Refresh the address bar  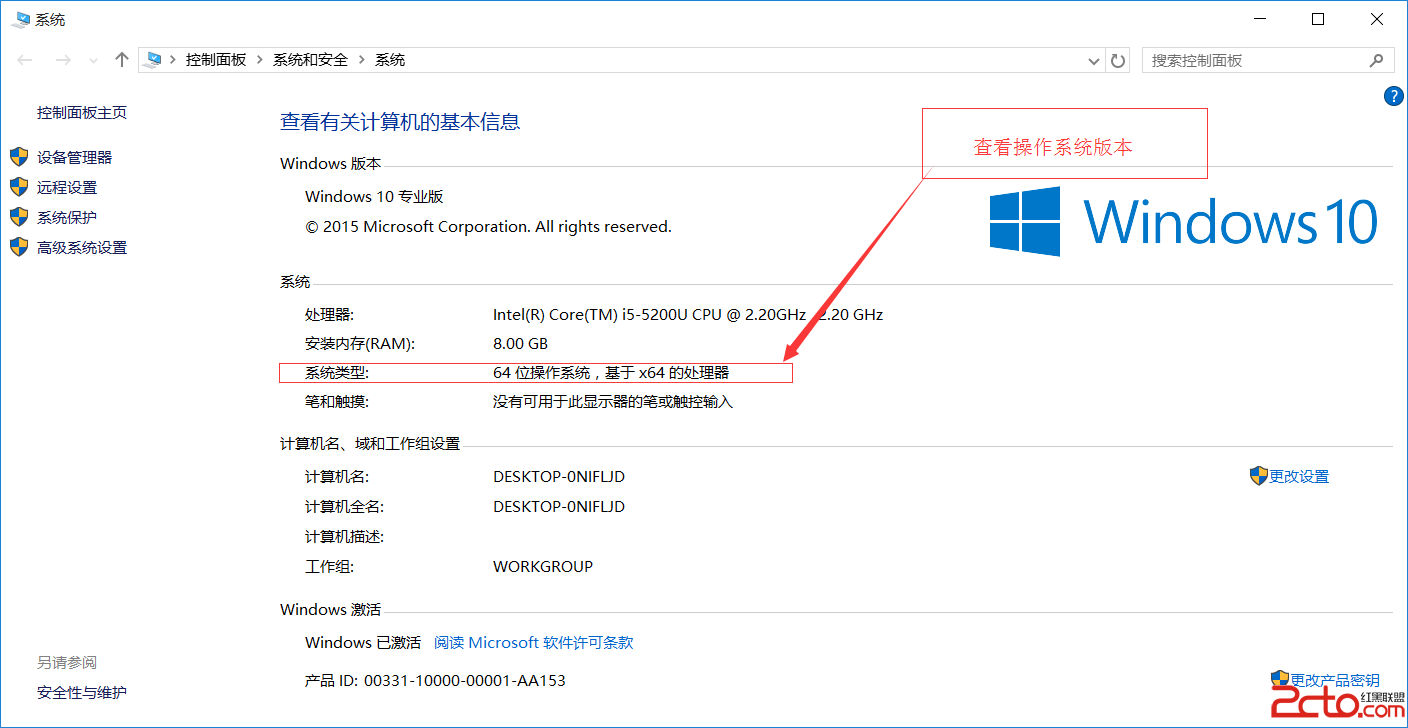click(x=1118, y=61)
